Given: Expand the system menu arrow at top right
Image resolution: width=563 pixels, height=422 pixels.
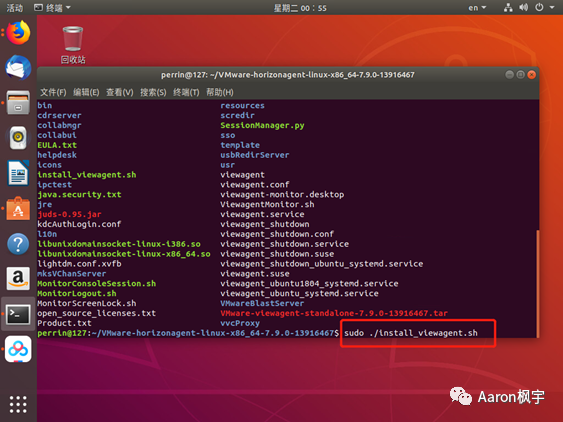Looking at the screenshot, I should [x=552, y=8].
